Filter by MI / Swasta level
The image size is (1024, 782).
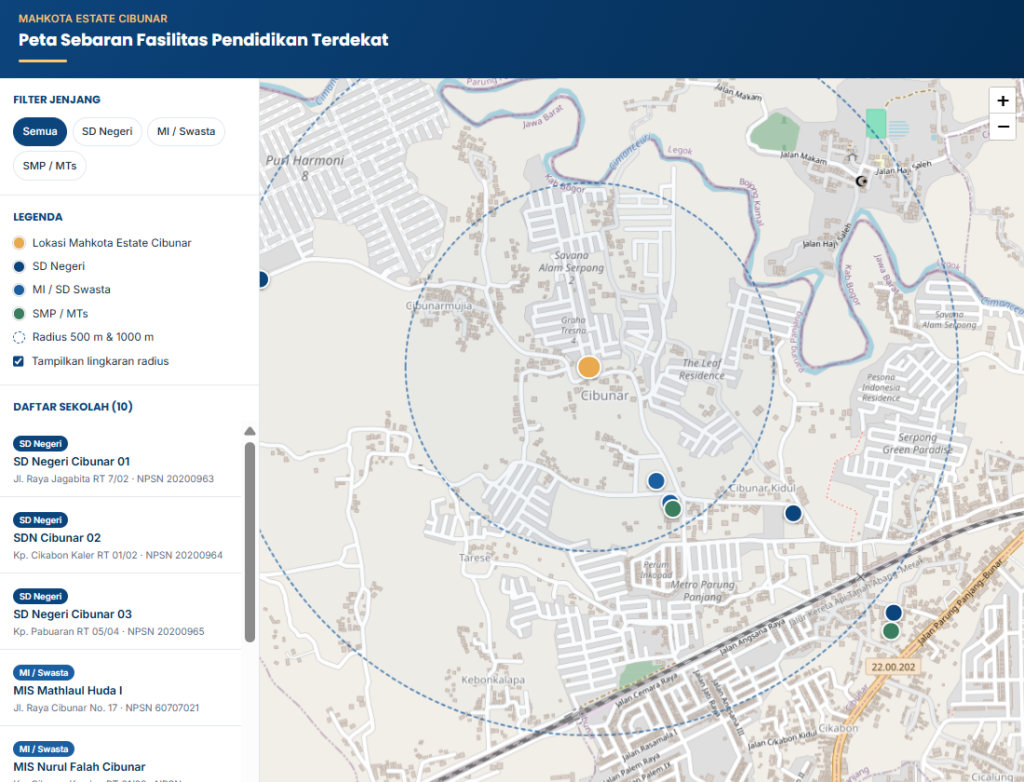coord(186,131)
